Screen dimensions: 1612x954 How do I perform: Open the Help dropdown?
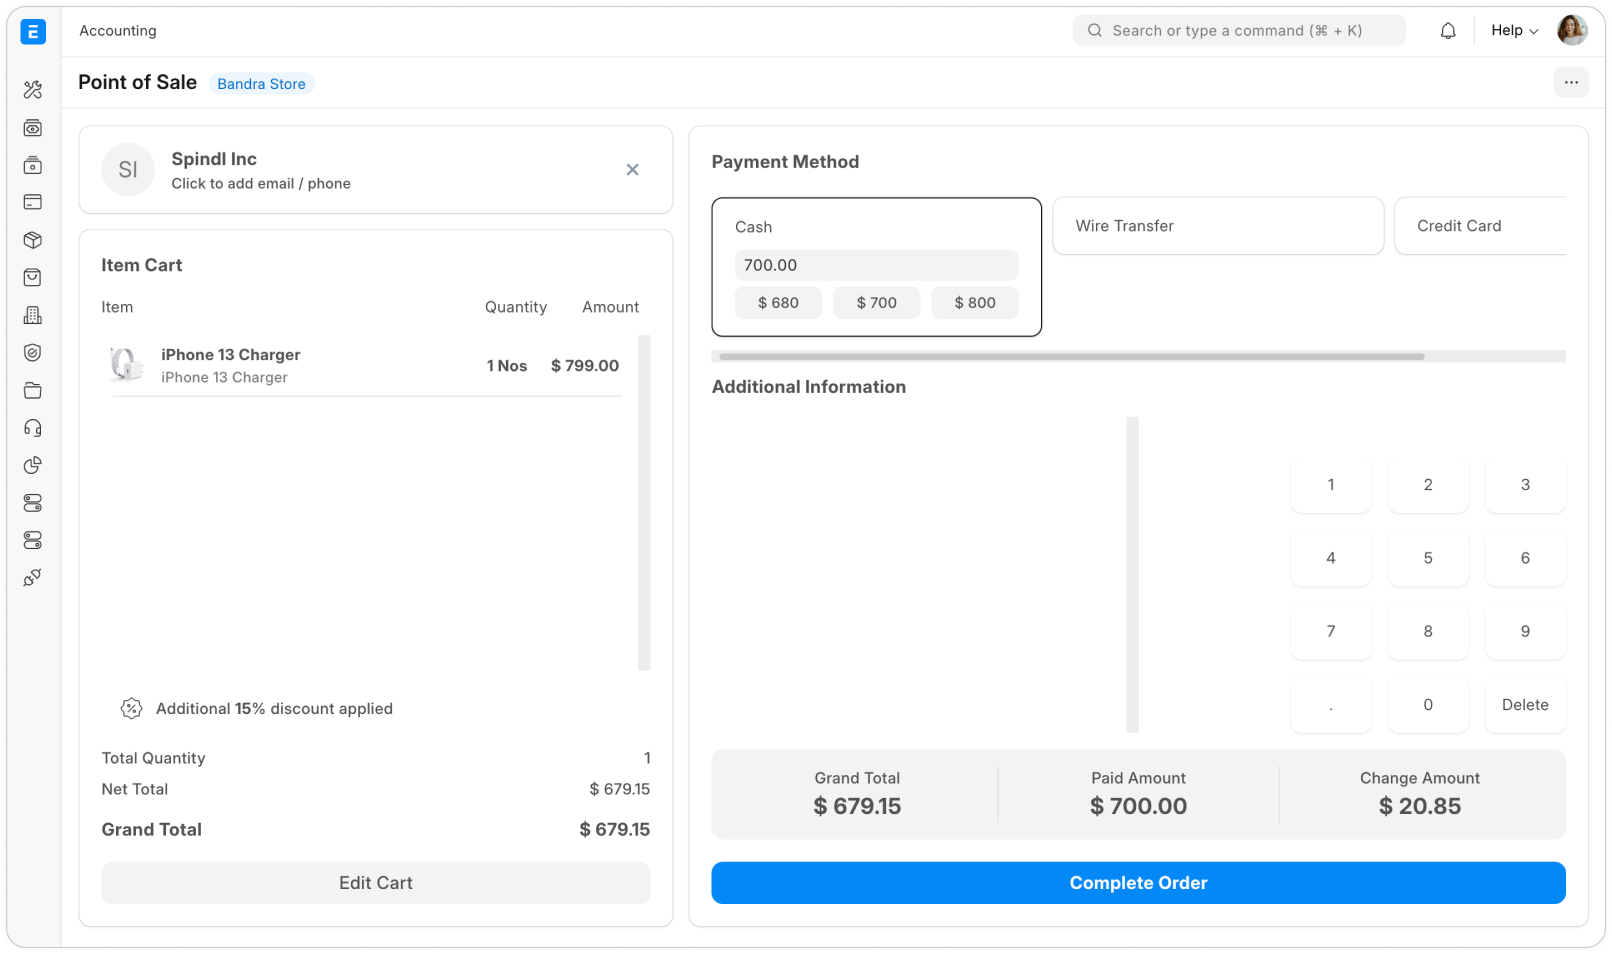(x=1513, y=30)
